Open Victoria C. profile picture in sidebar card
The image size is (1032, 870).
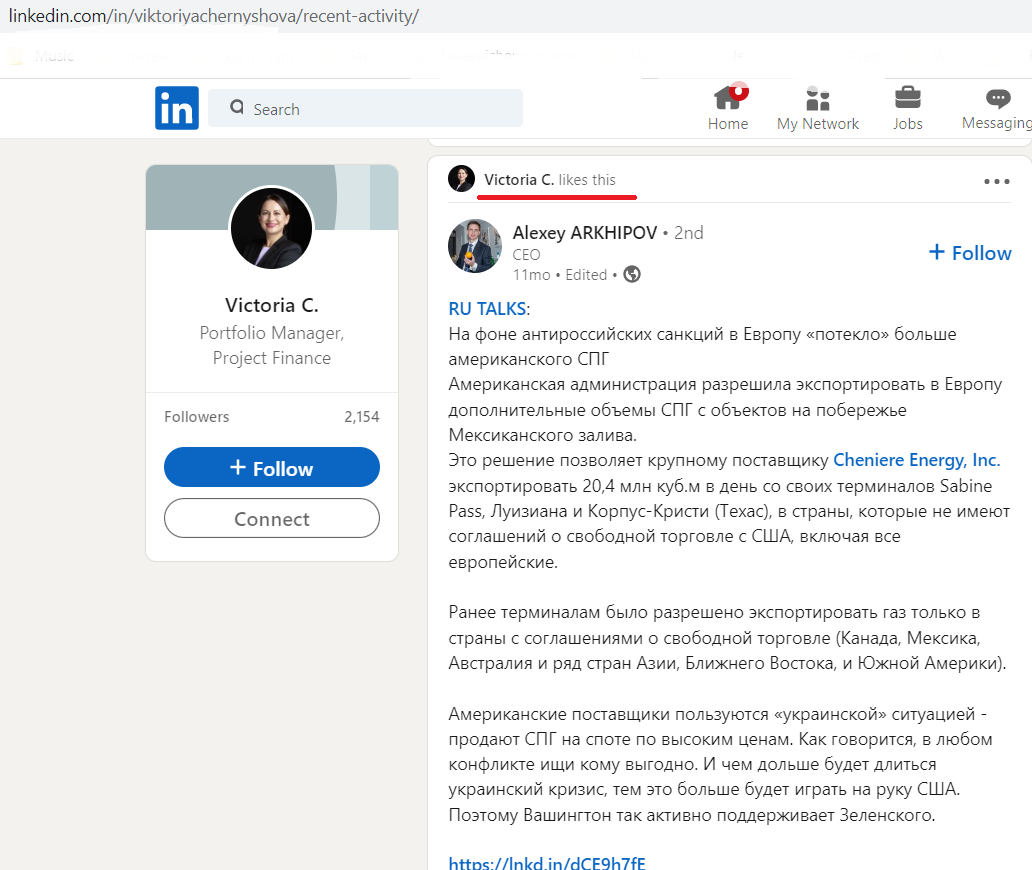271,228
